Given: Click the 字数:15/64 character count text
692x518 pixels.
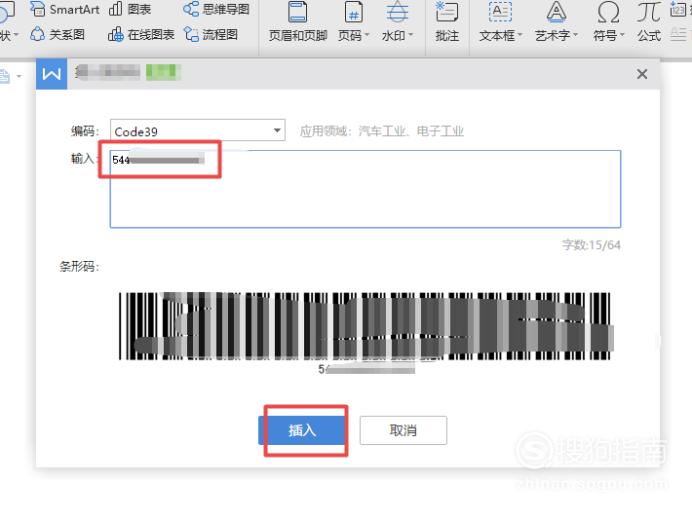Looking at the screenshot, I should (591, 245).
